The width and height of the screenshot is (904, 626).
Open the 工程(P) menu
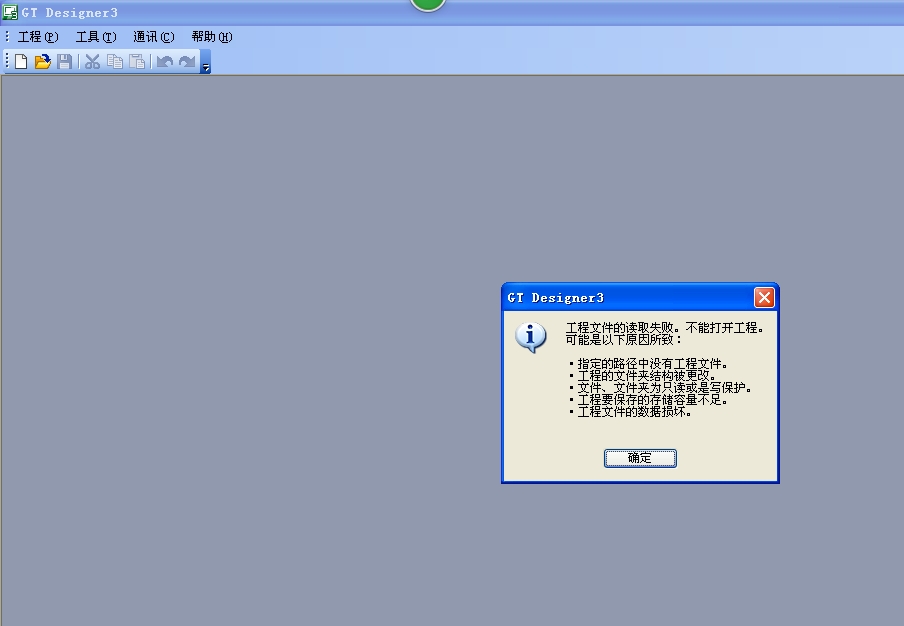point(38,37)
